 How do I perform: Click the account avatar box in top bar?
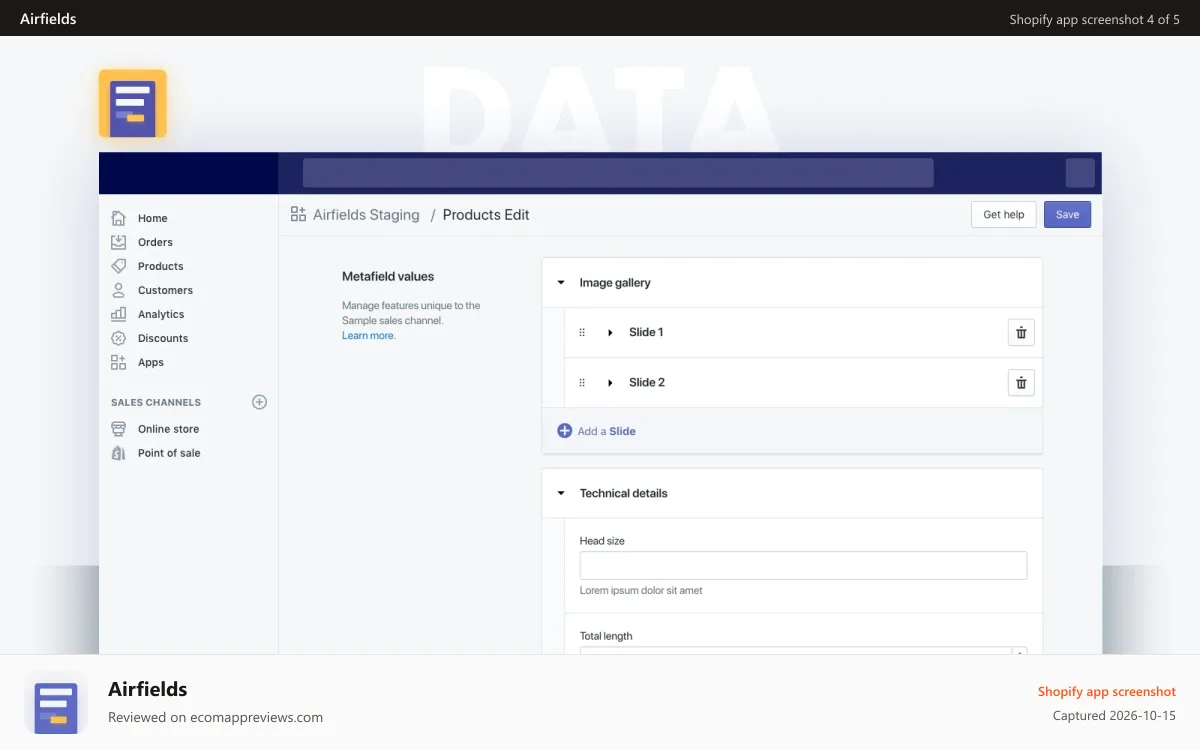click(x=1080, y=173)
